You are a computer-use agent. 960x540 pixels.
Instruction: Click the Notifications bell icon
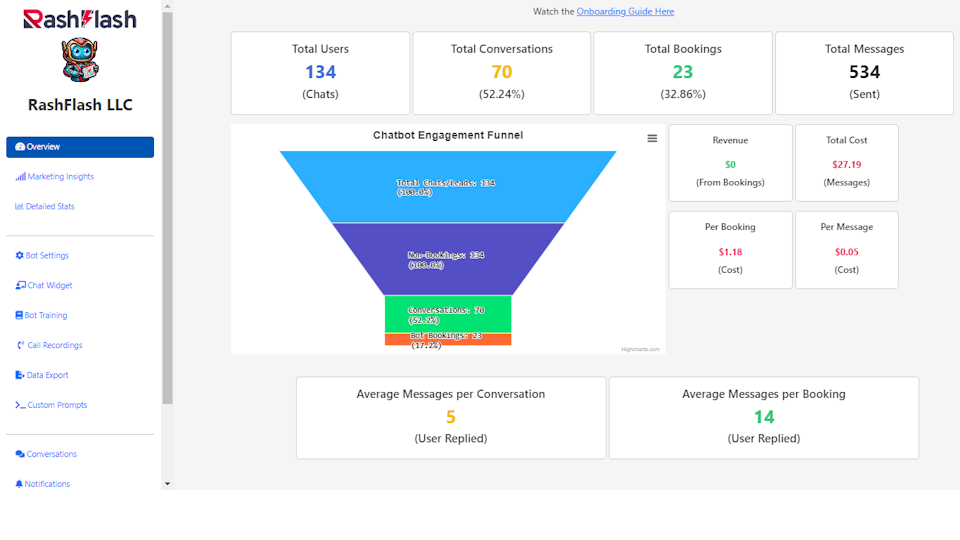19,484
